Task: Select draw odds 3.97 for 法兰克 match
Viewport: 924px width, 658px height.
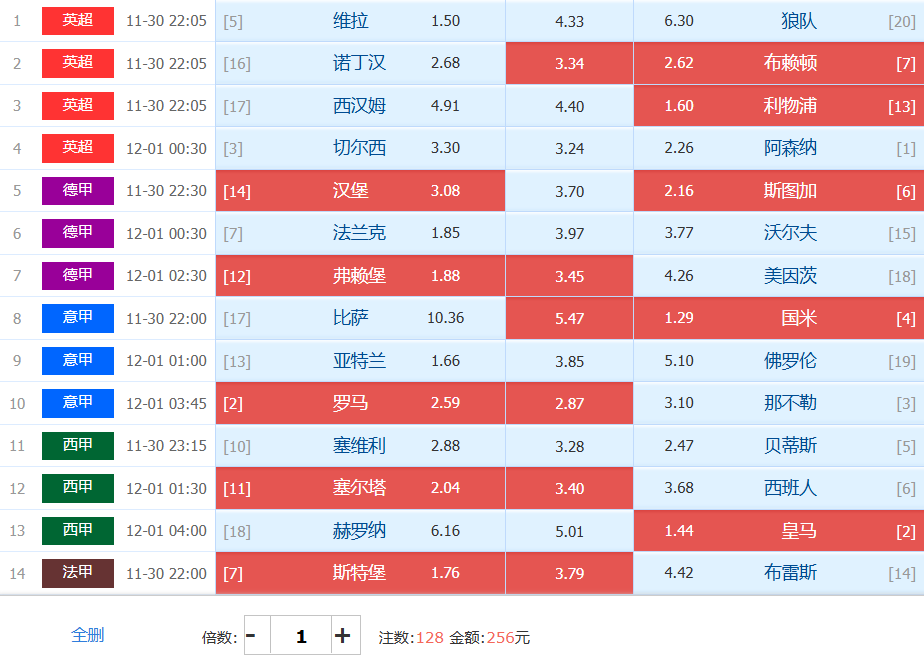Action: pos(569,233)
